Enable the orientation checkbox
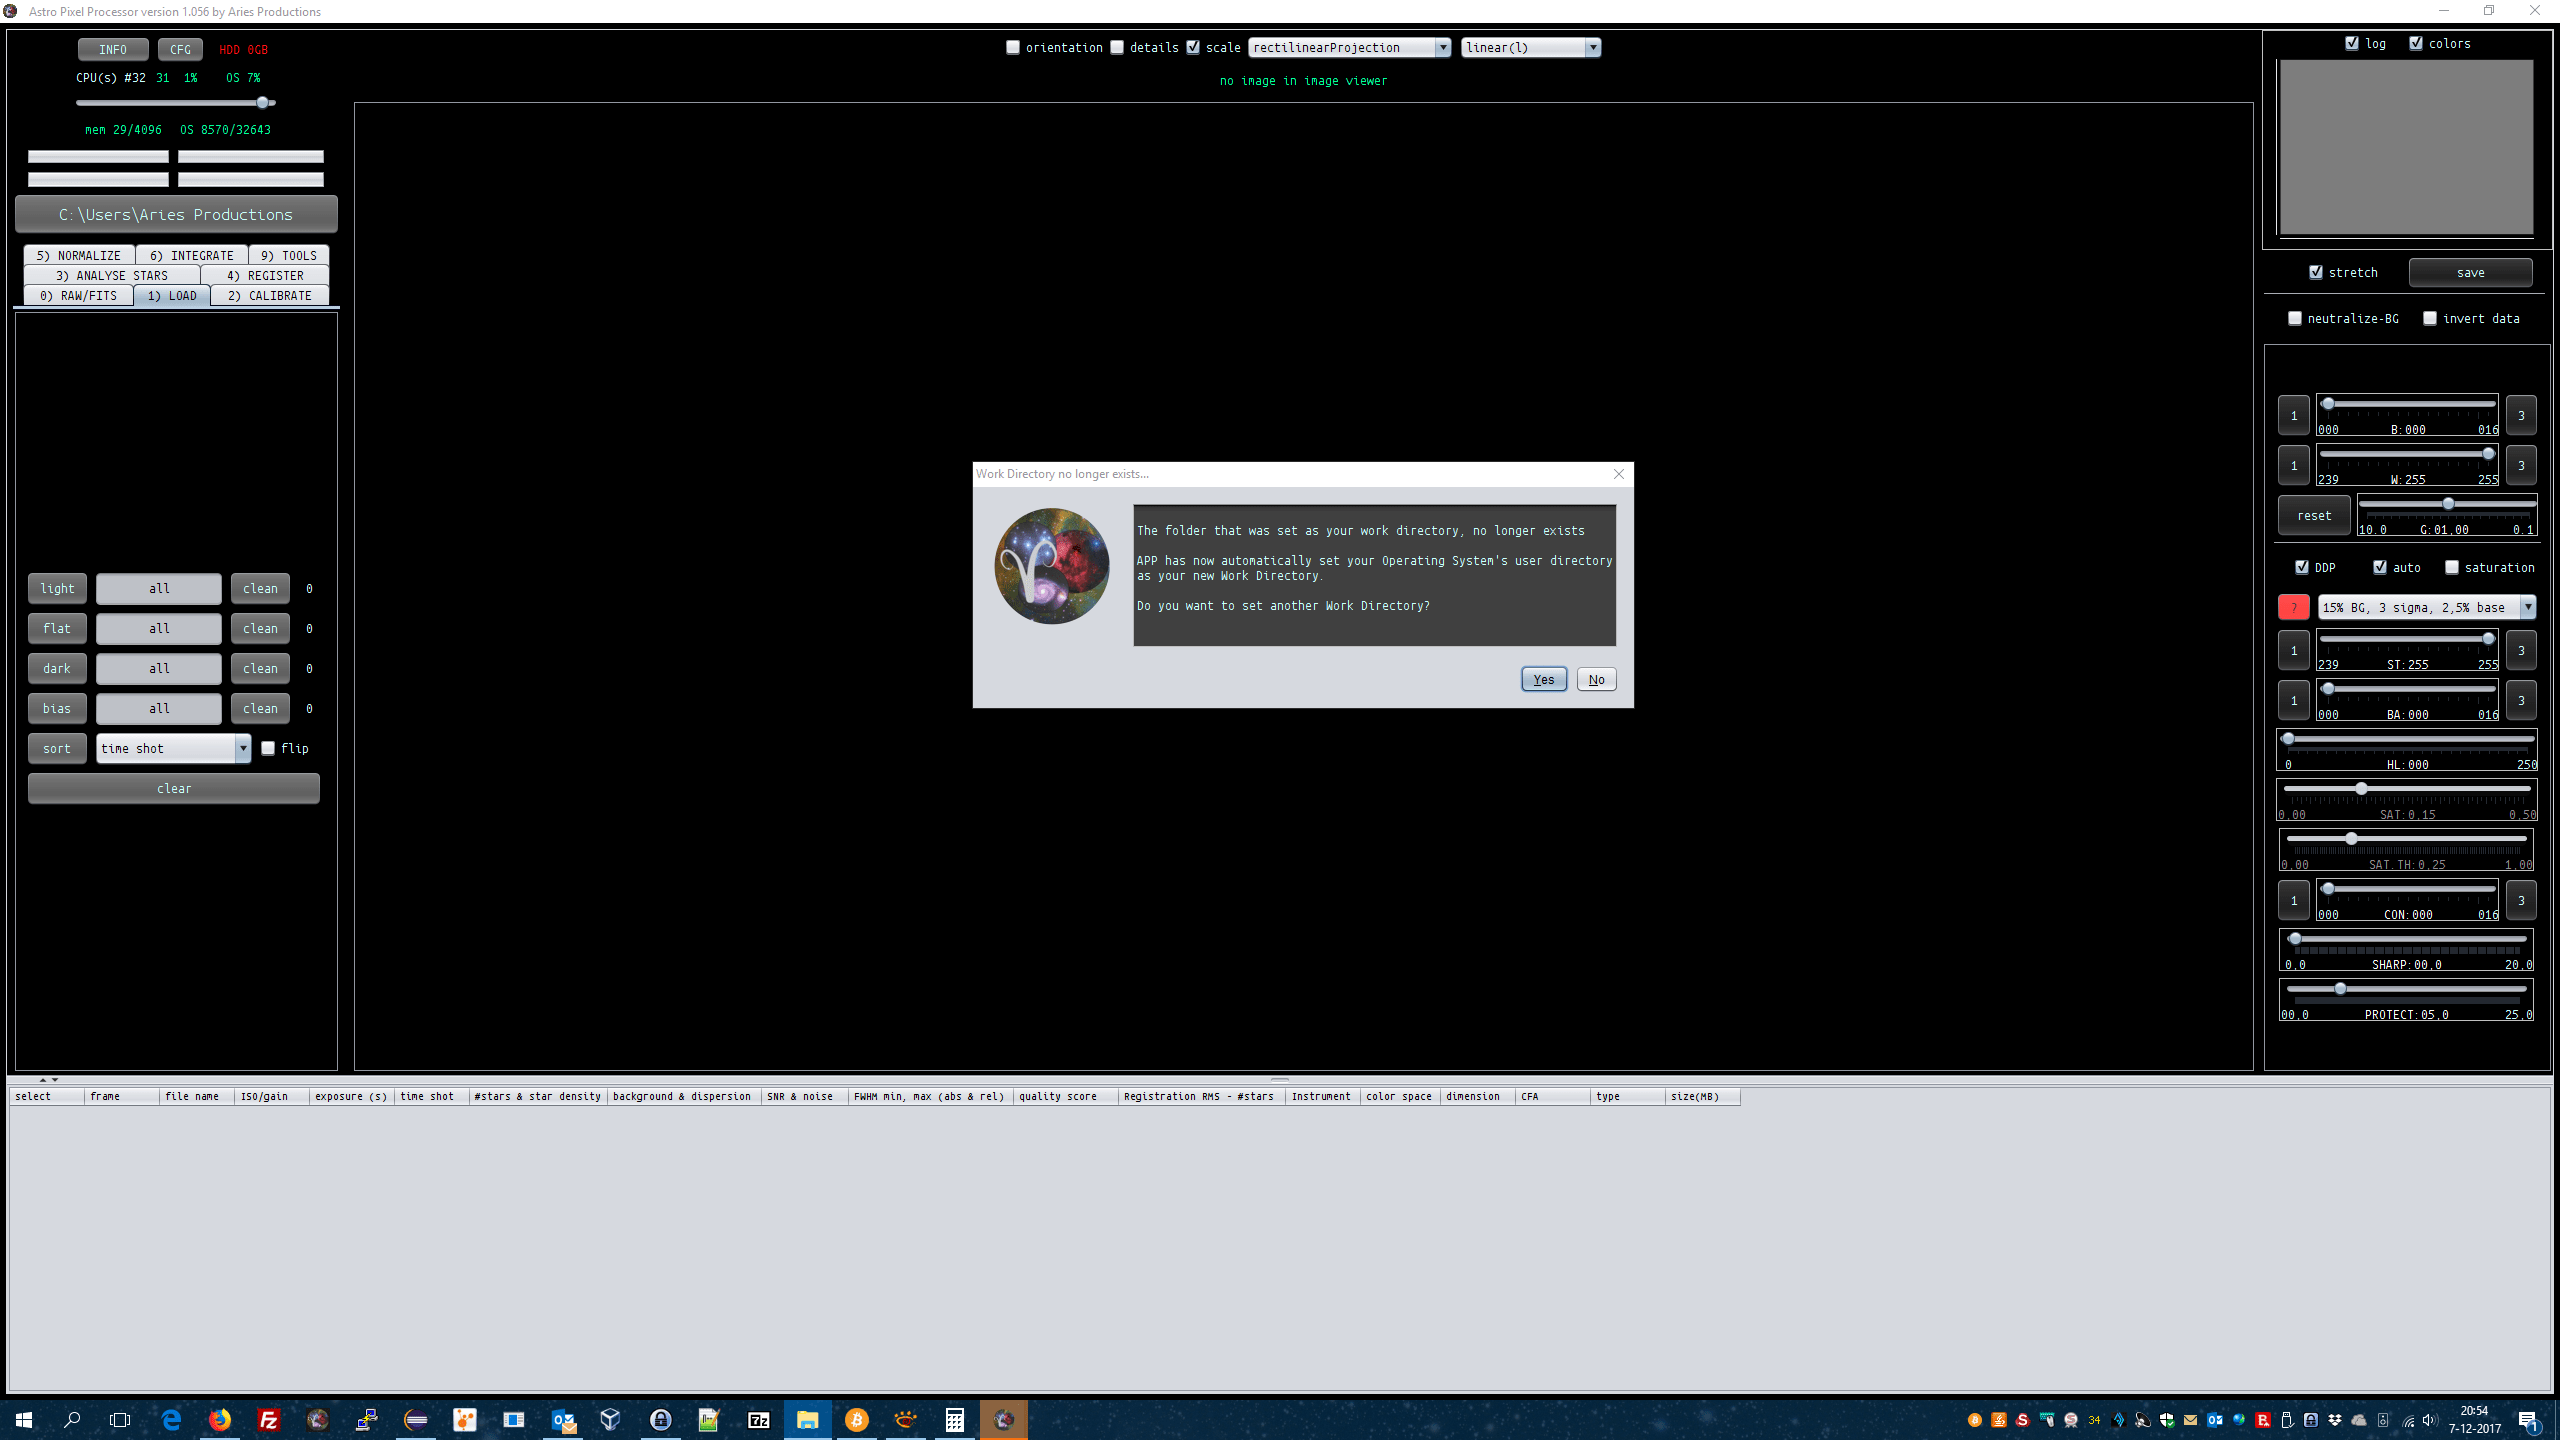The width and height of the screenshot is (2560, 1440). pyautogui.click(x=1013, y=47)
